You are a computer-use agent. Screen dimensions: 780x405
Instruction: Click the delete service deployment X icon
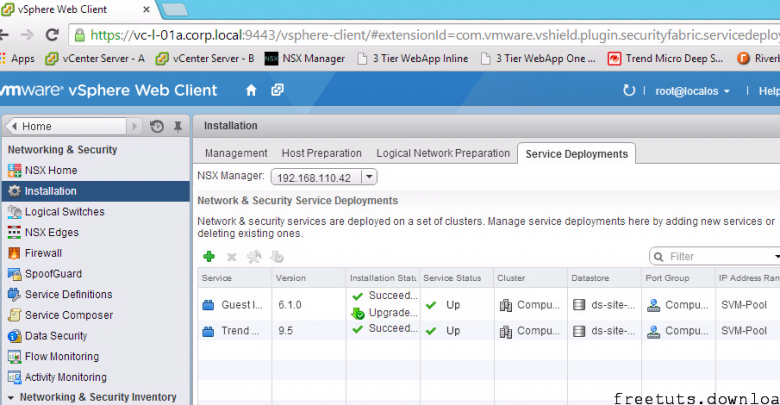[231, 257]
